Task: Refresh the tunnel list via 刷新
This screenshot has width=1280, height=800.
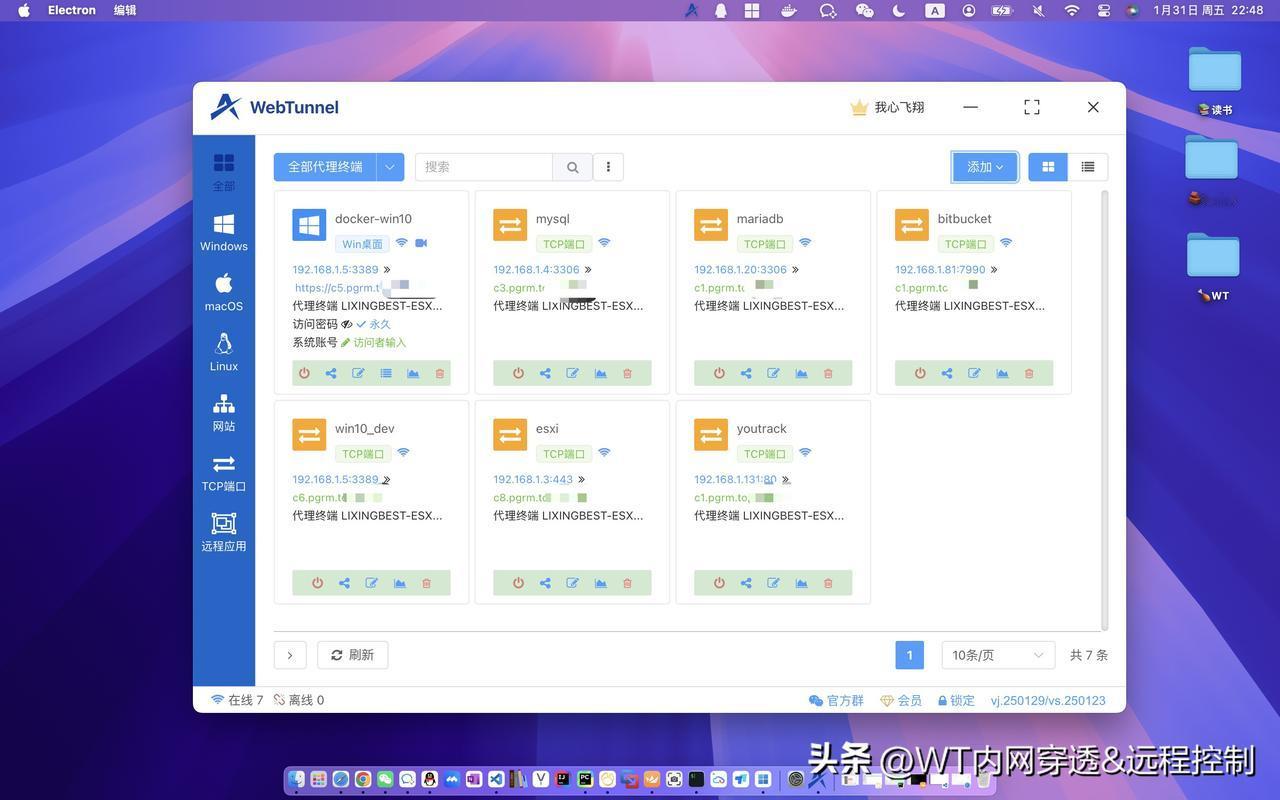Action: (x=353, y=655)
